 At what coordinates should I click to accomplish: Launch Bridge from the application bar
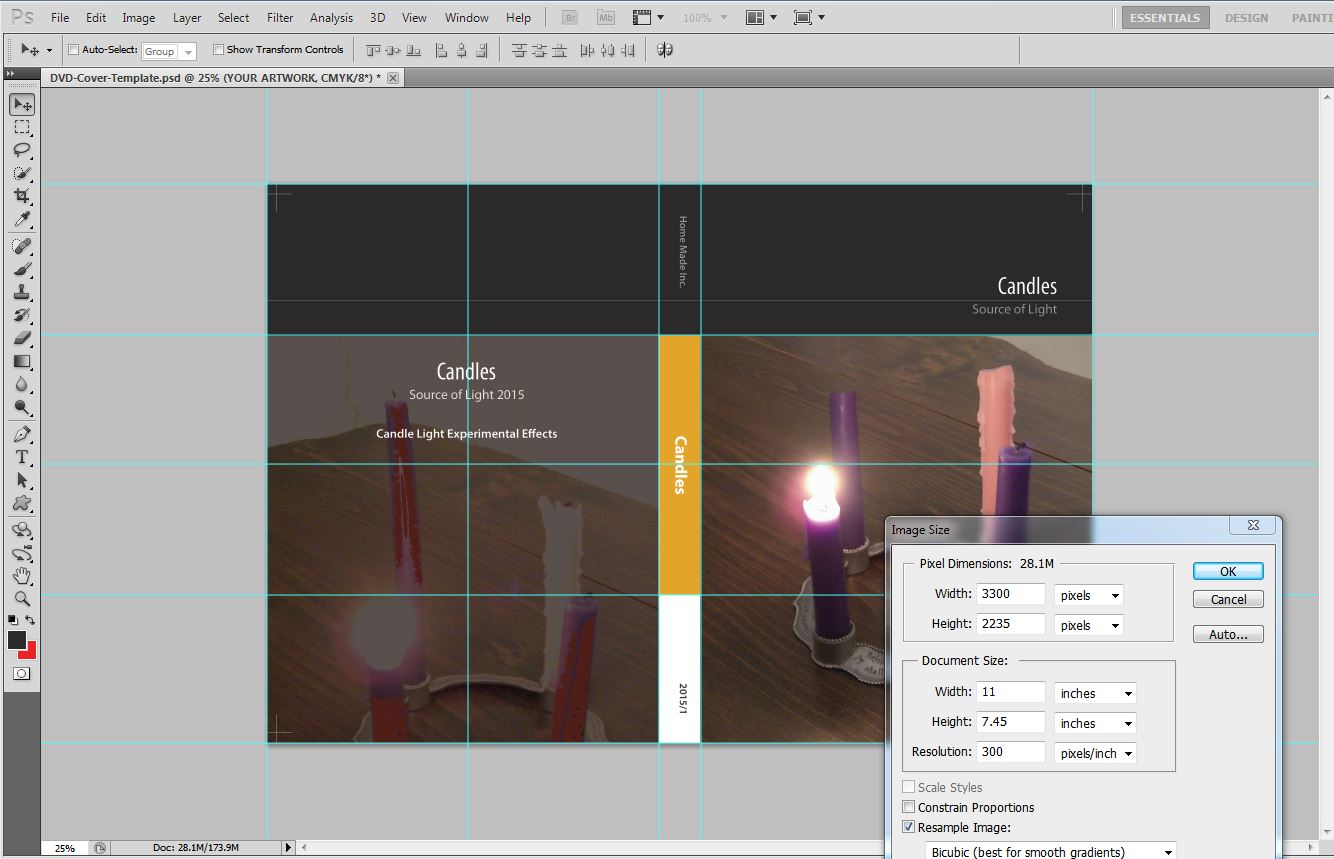[570, 18]
